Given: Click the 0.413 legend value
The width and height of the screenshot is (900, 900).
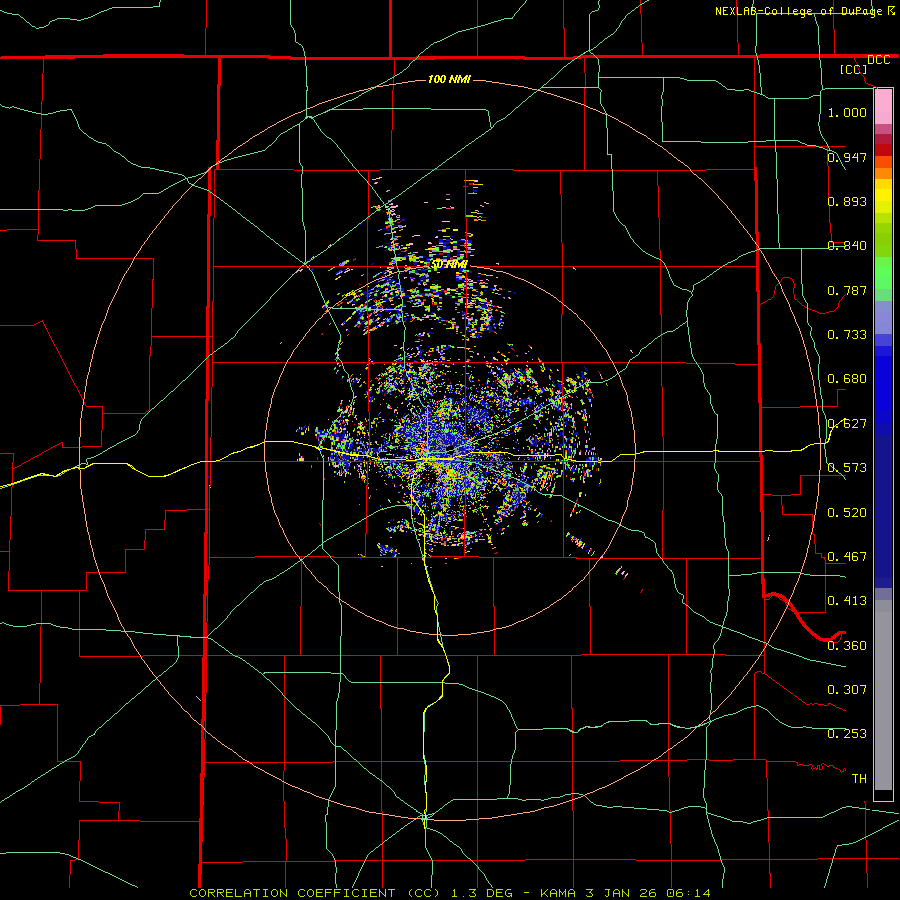Looking at the screenshot, I should (x=847, y=601).
